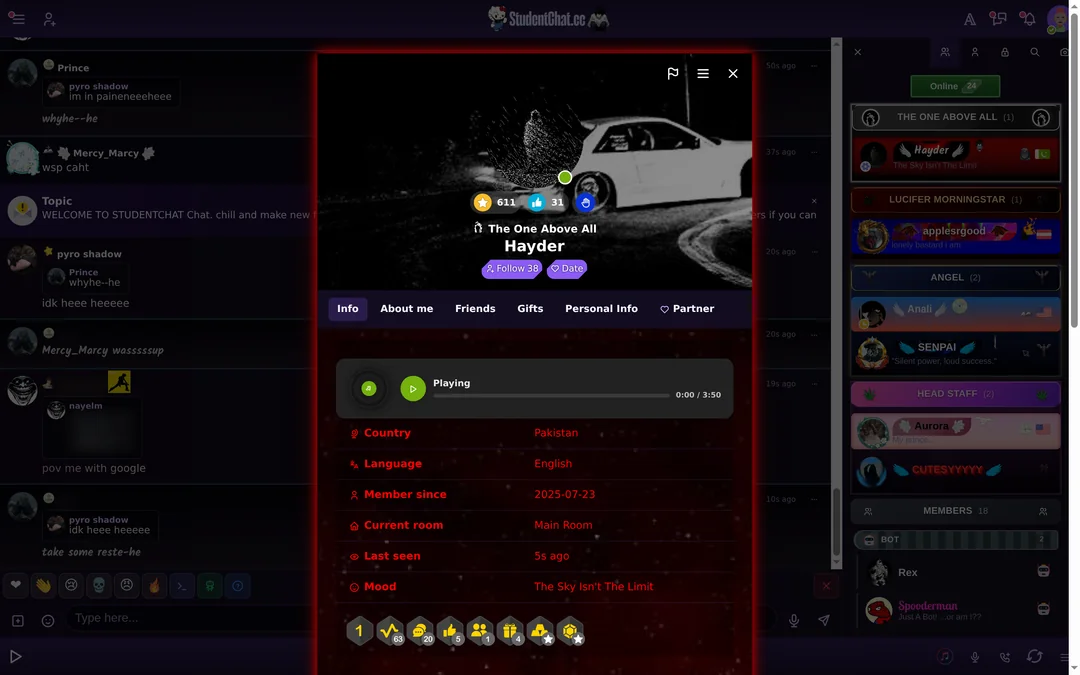
Task: Click the send message arrow icon
Action: point(824,620)
